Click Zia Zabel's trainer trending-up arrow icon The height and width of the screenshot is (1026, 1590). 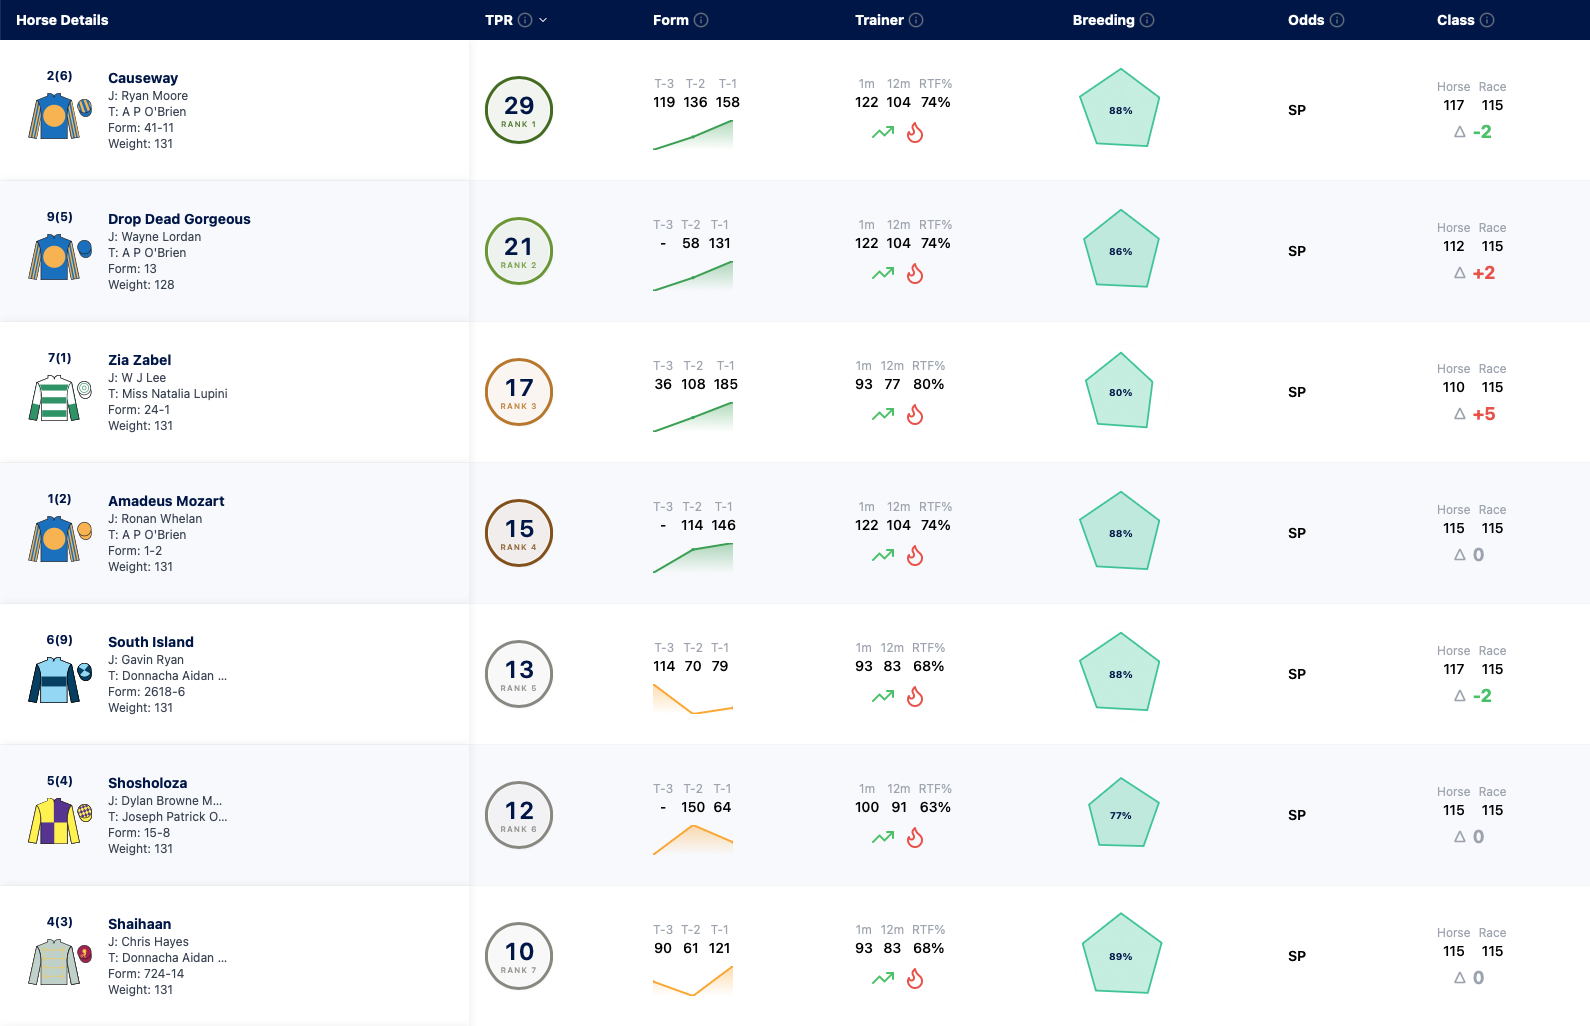pos(883,414)
